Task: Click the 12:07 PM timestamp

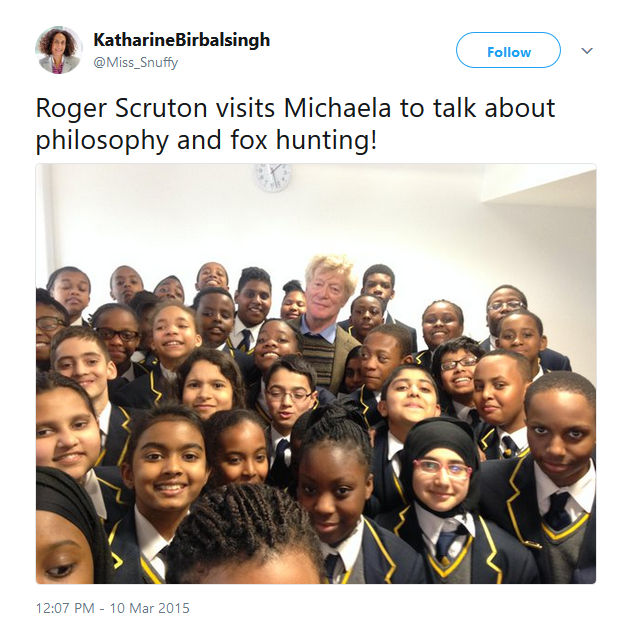Action: [x=65, y=608]
